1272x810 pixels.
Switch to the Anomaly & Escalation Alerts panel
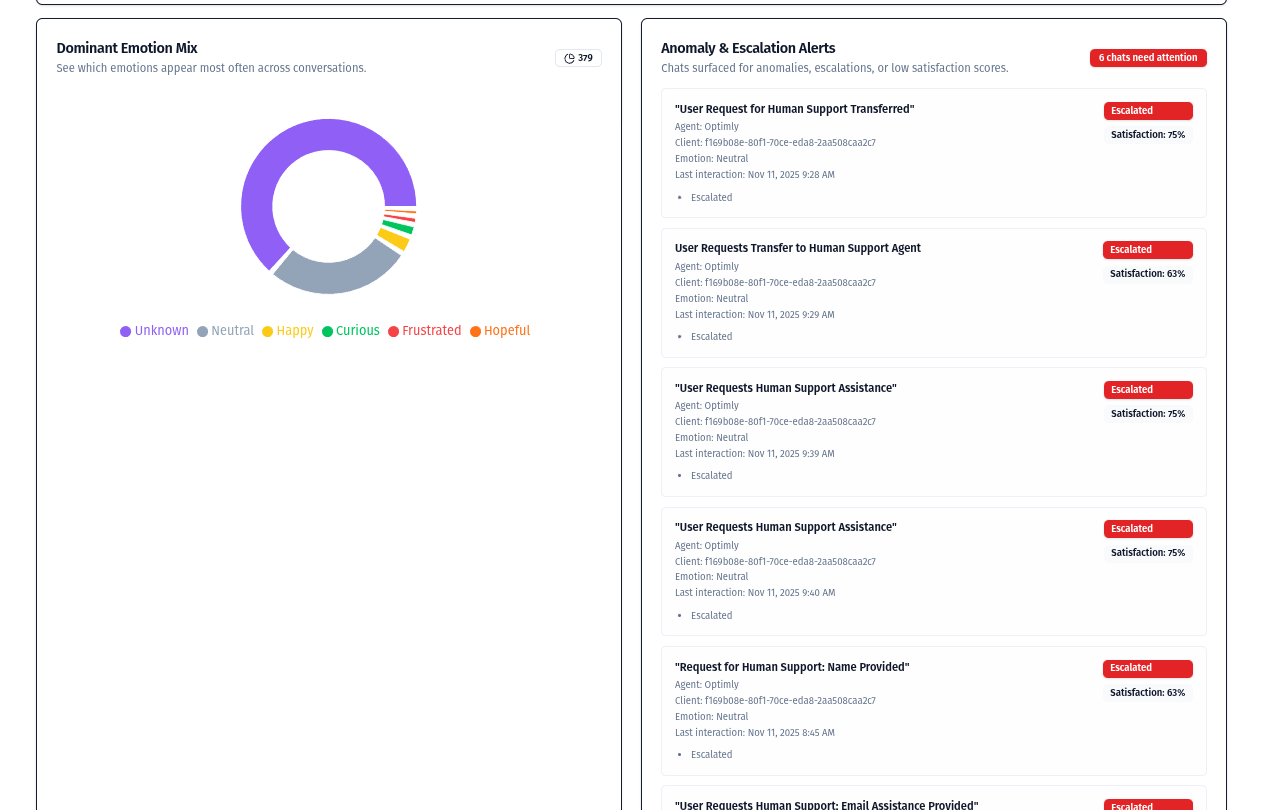click(747, 48)
